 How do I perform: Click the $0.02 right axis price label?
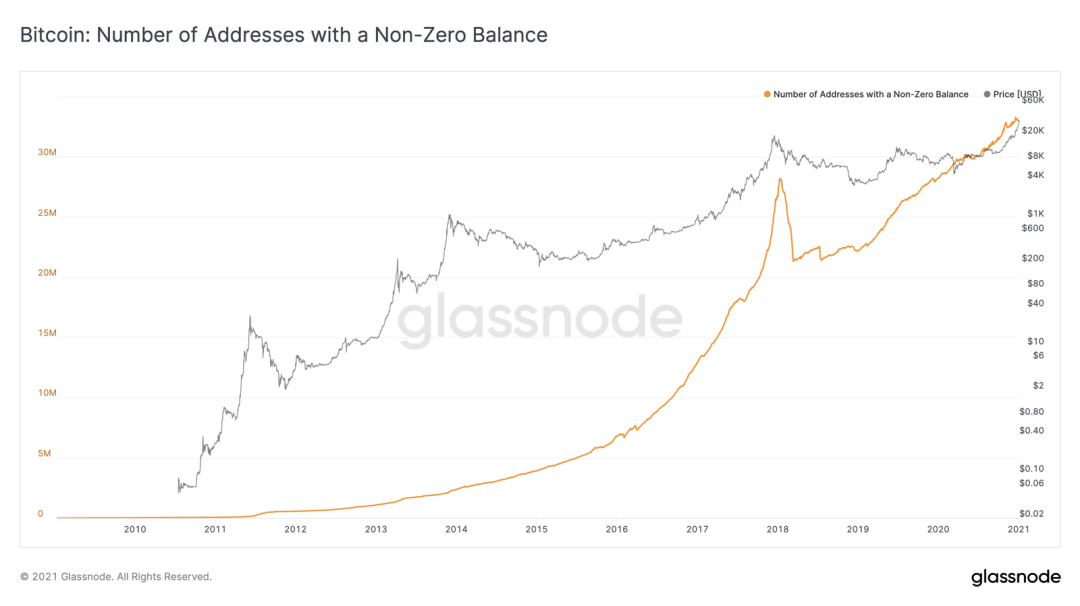[x=1031, y=514]
